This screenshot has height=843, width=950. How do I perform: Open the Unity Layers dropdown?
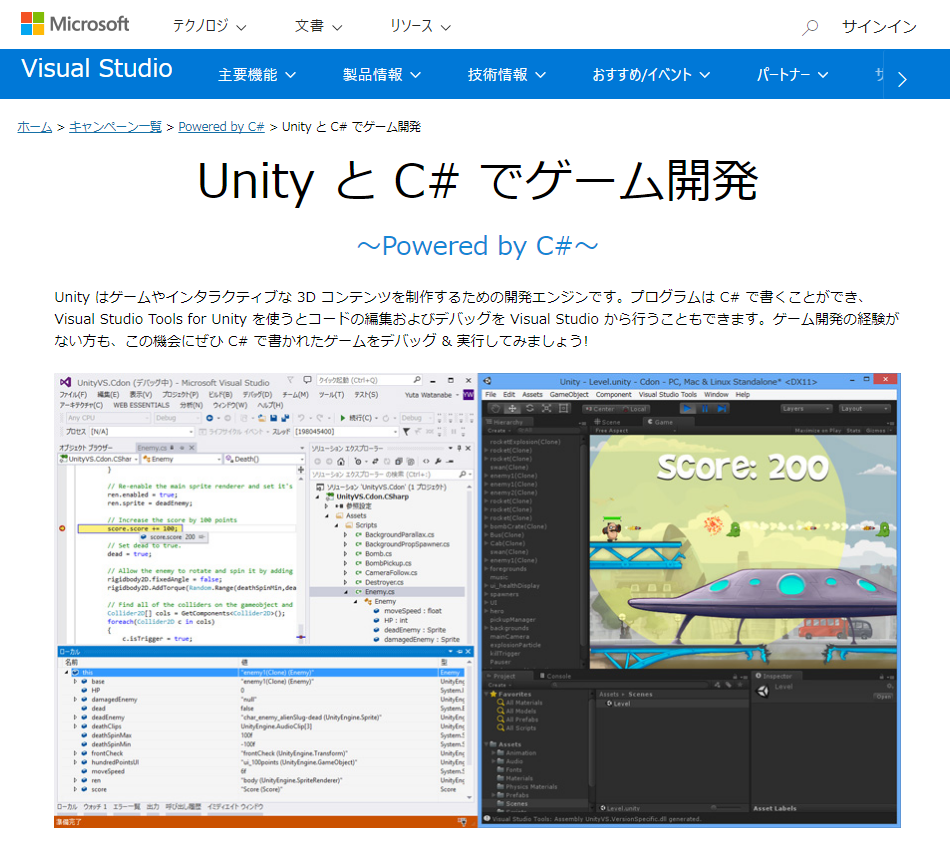point(805,408)
